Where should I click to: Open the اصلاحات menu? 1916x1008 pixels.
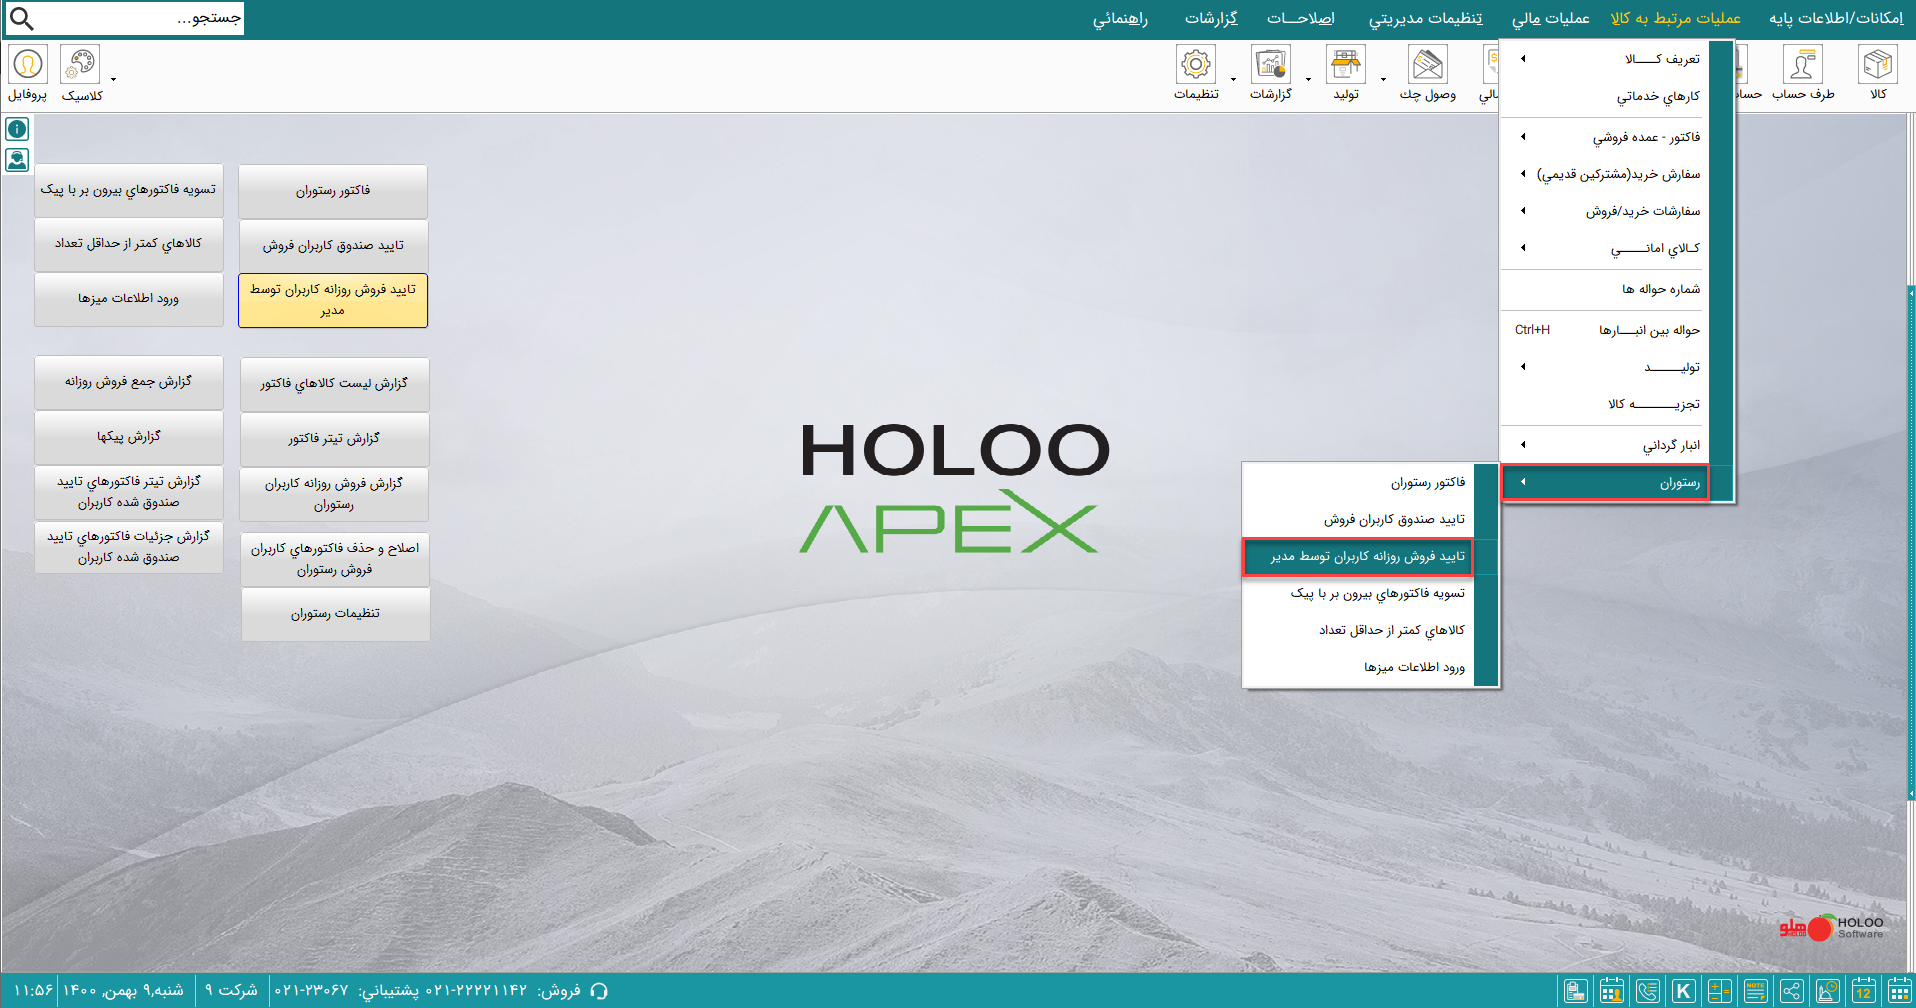tap(1301, 18)
